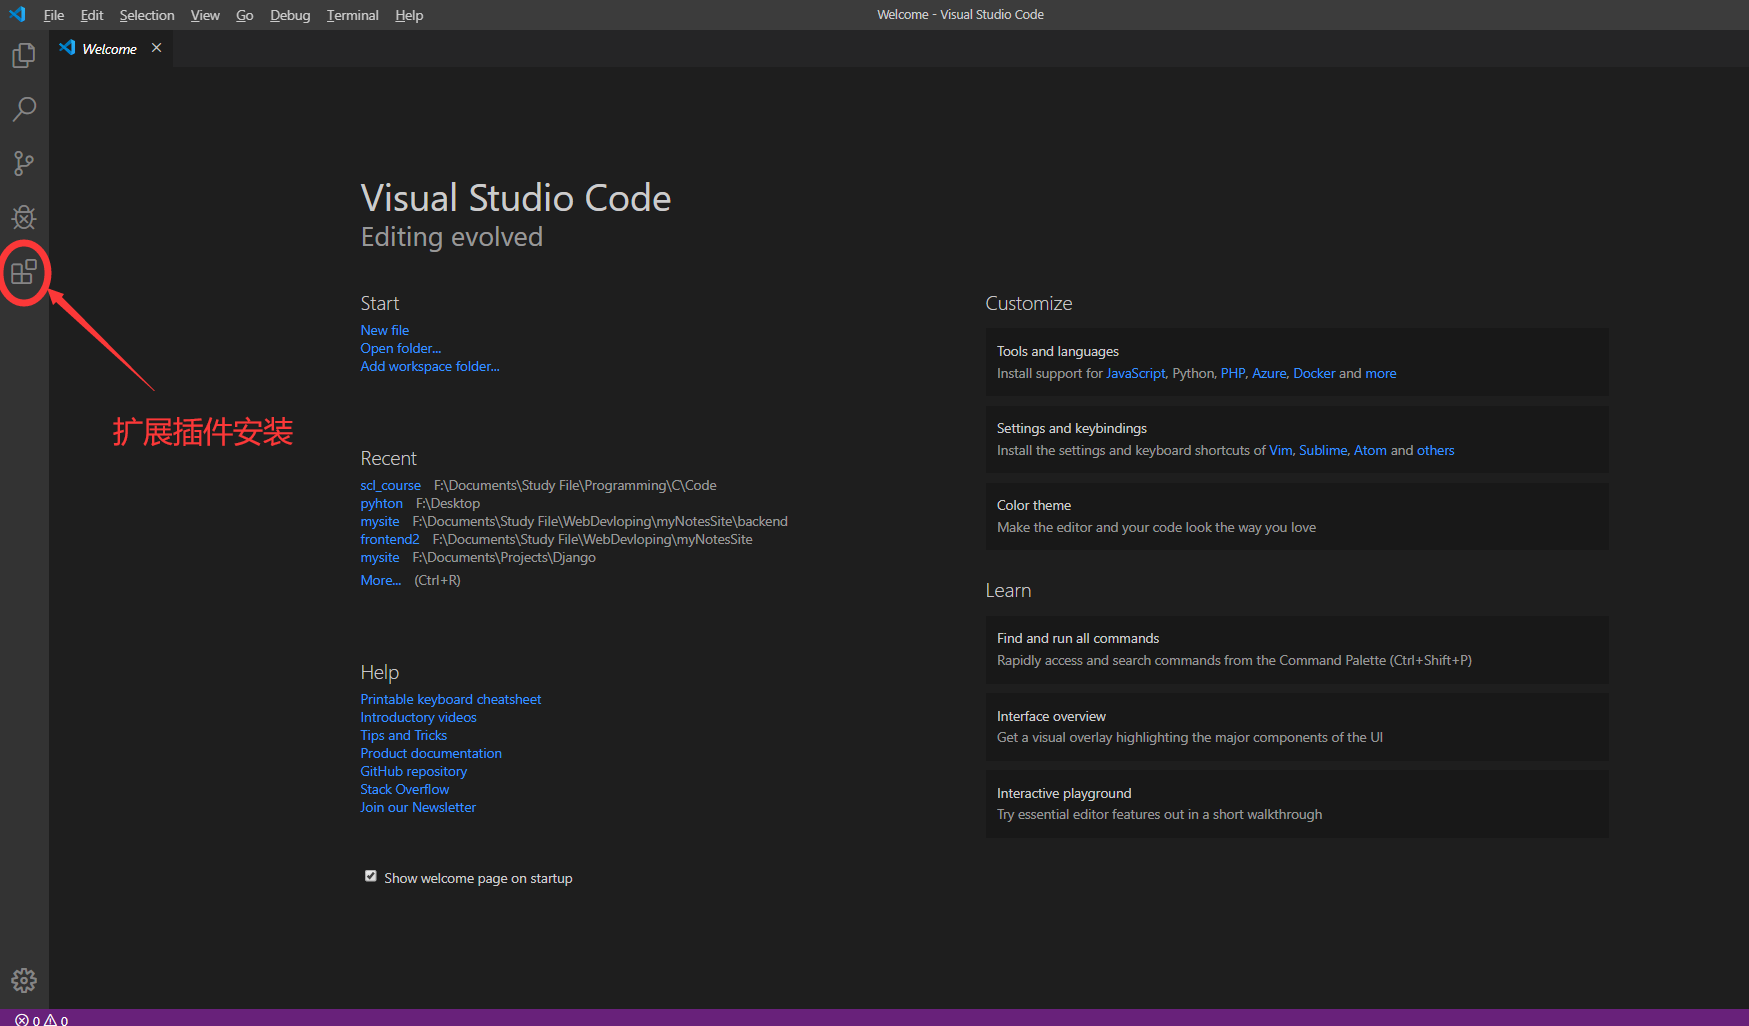Screen dimensions: 1749x1026
Task: Click Sublime keybindings link
Action: point(1323,450)
